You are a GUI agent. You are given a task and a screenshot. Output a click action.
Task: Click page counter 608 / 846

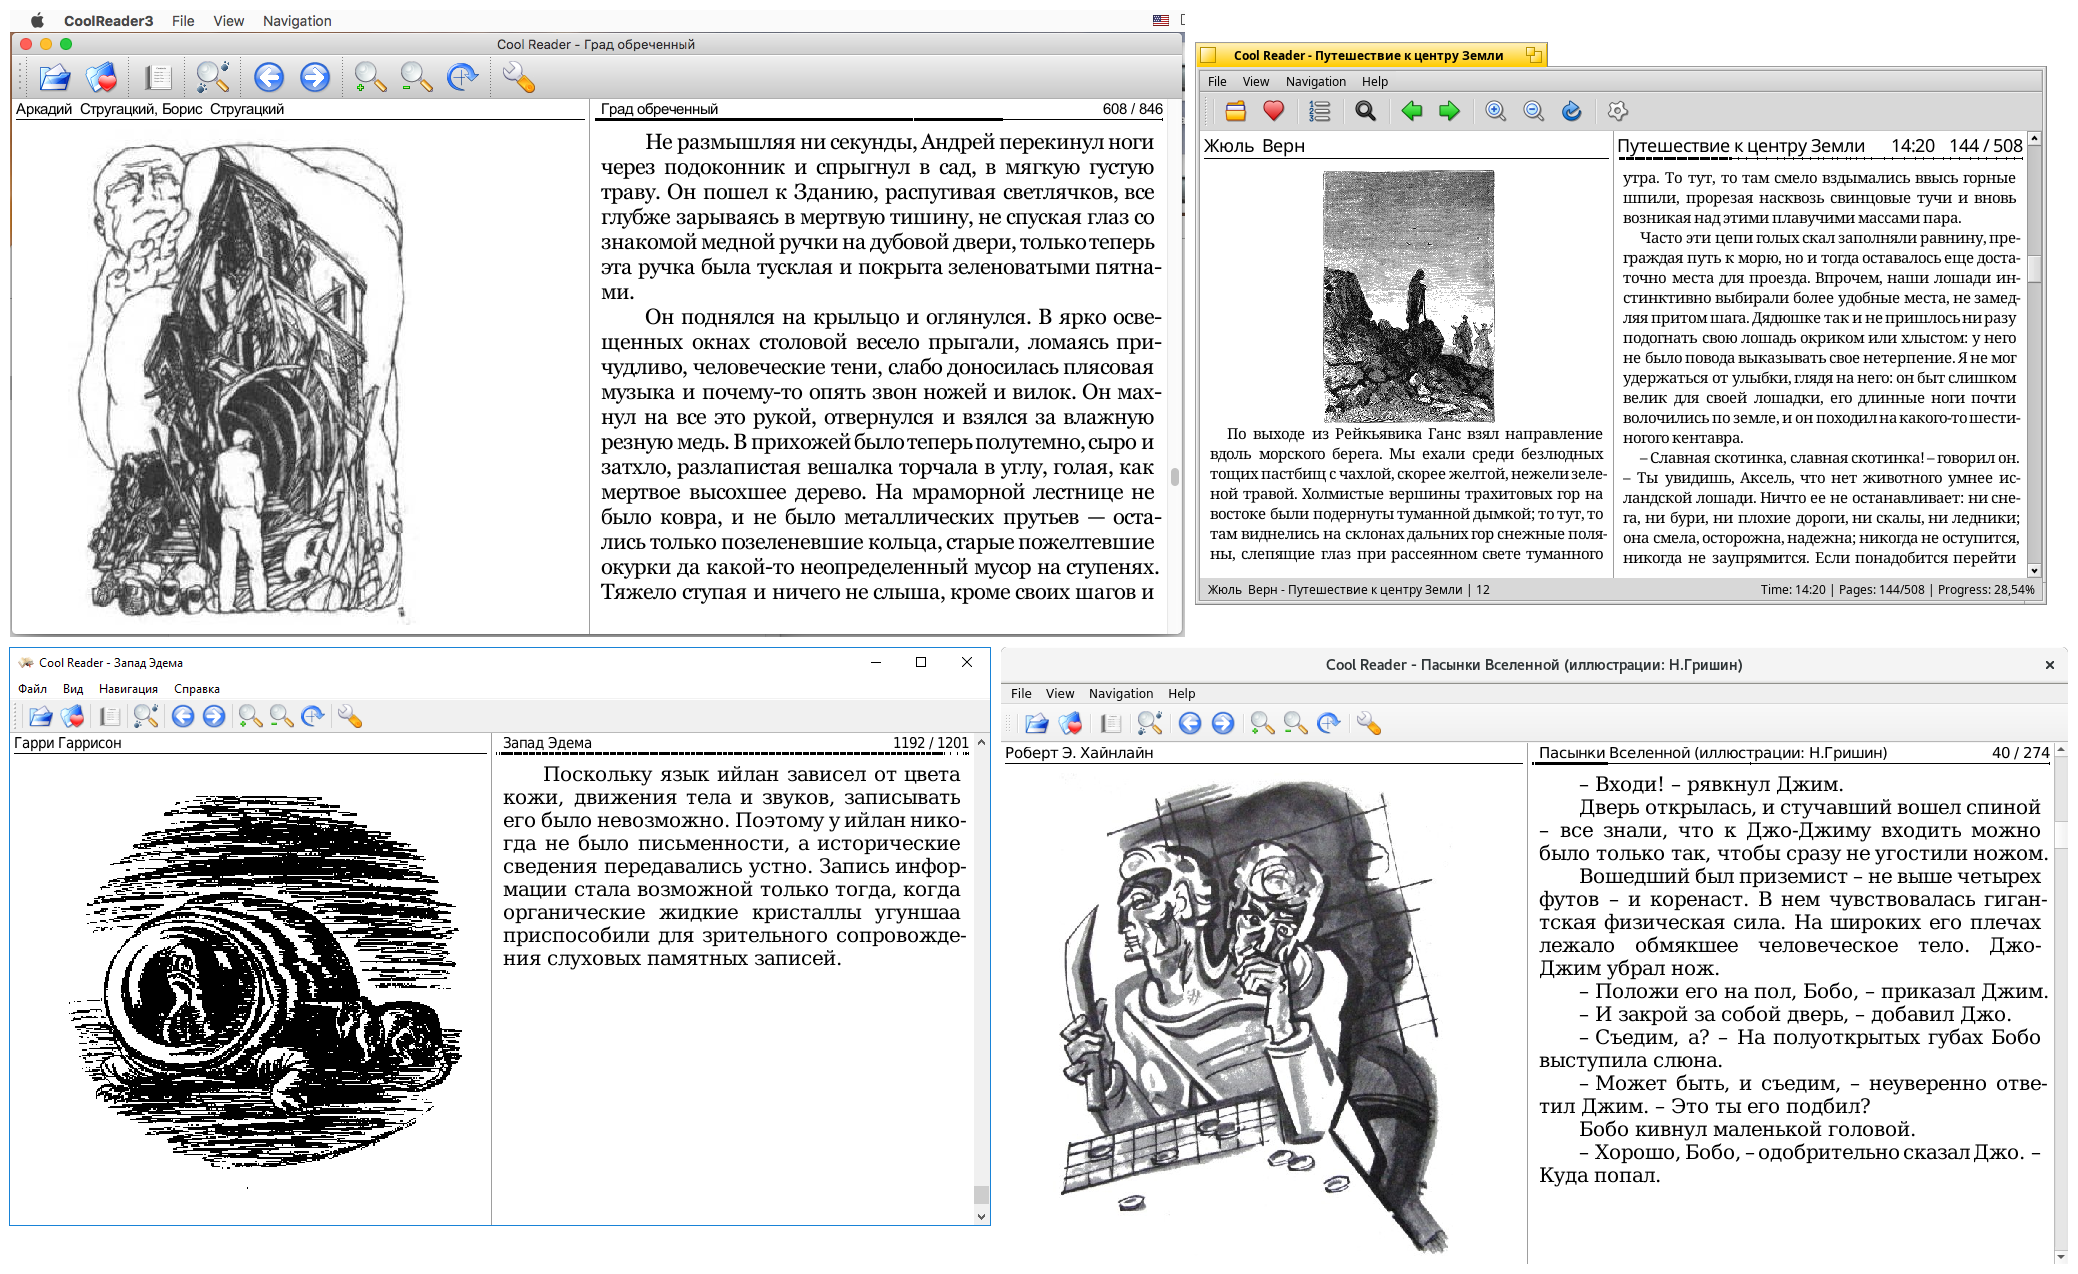pyautogui.click(x=1132, y=109)
